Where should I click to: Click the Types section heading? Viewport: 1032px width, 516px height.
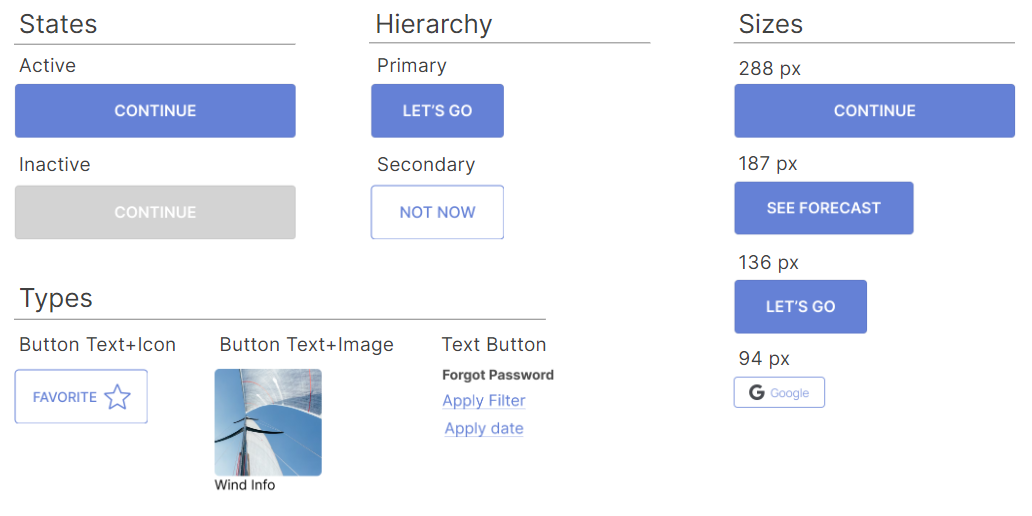coord(56,298)
